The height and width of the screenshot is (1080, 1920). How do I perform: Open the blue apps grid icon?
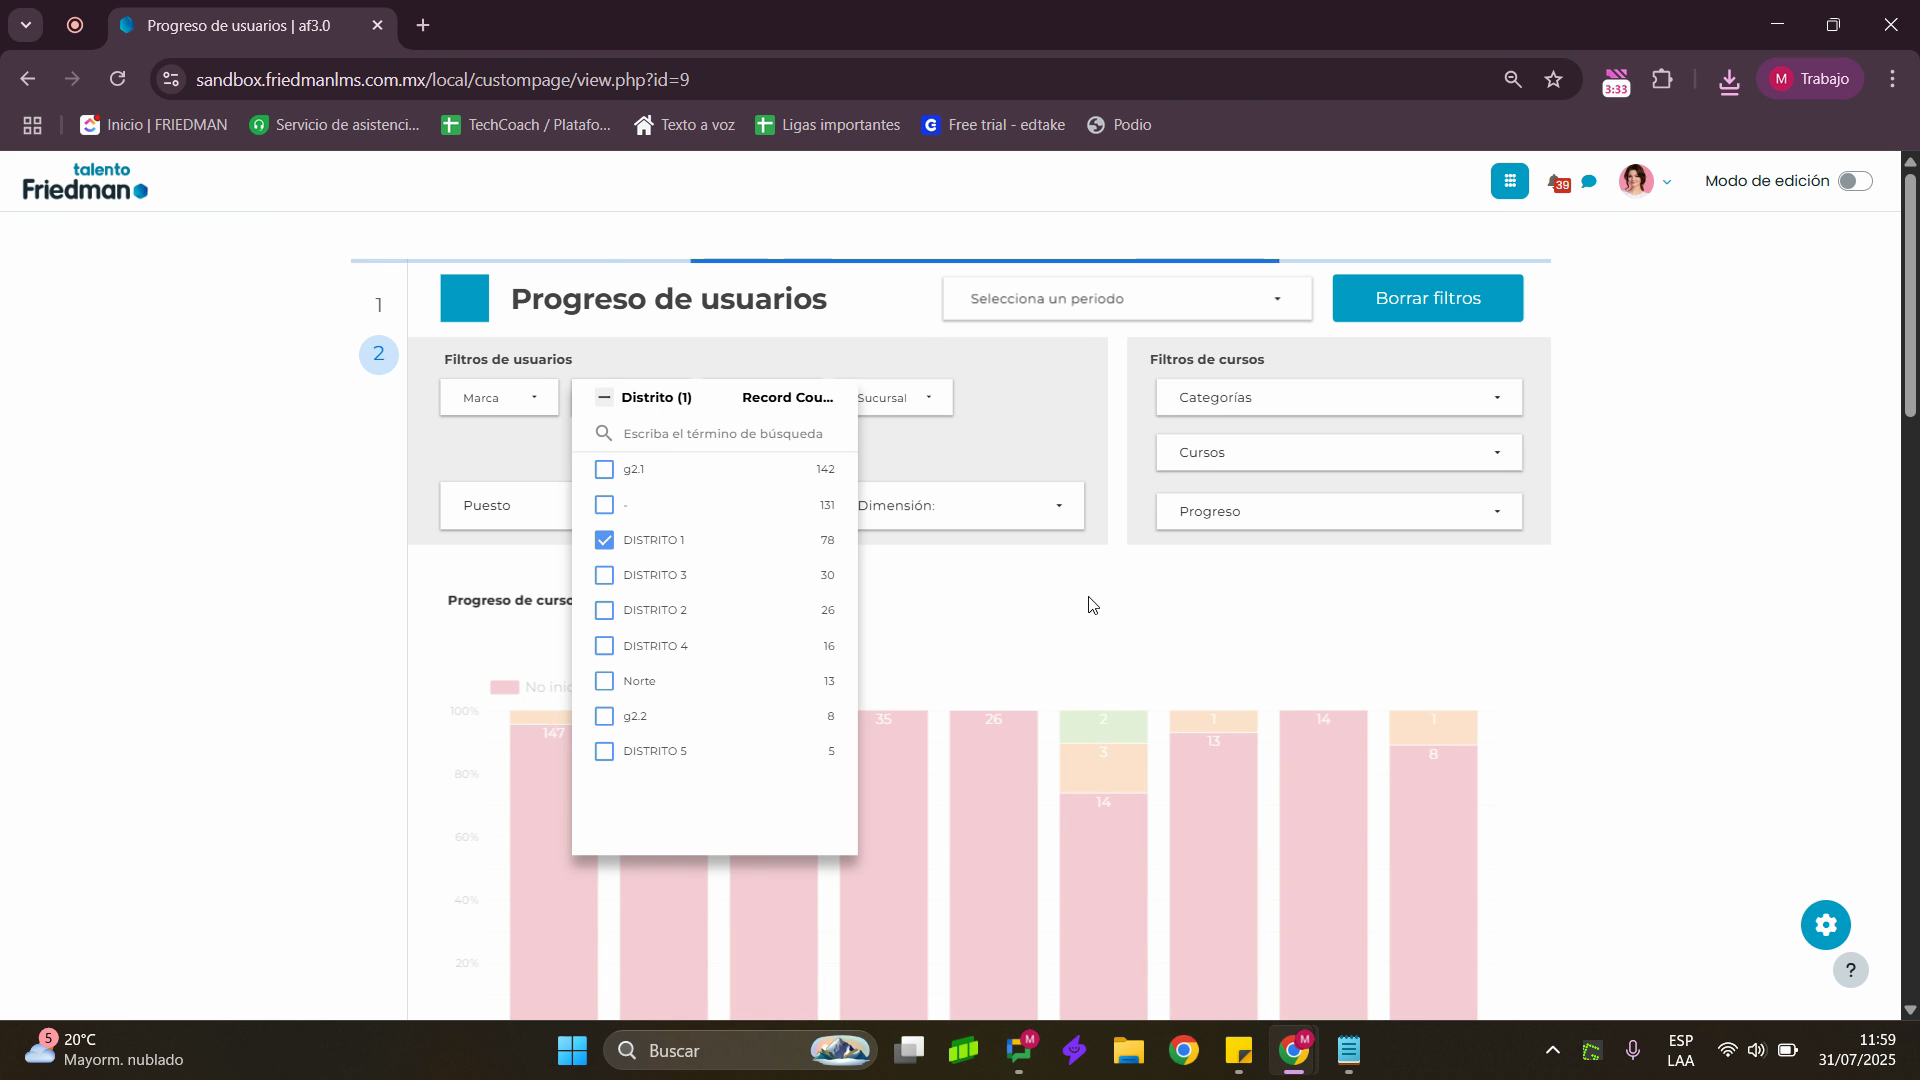(1509, 181)
